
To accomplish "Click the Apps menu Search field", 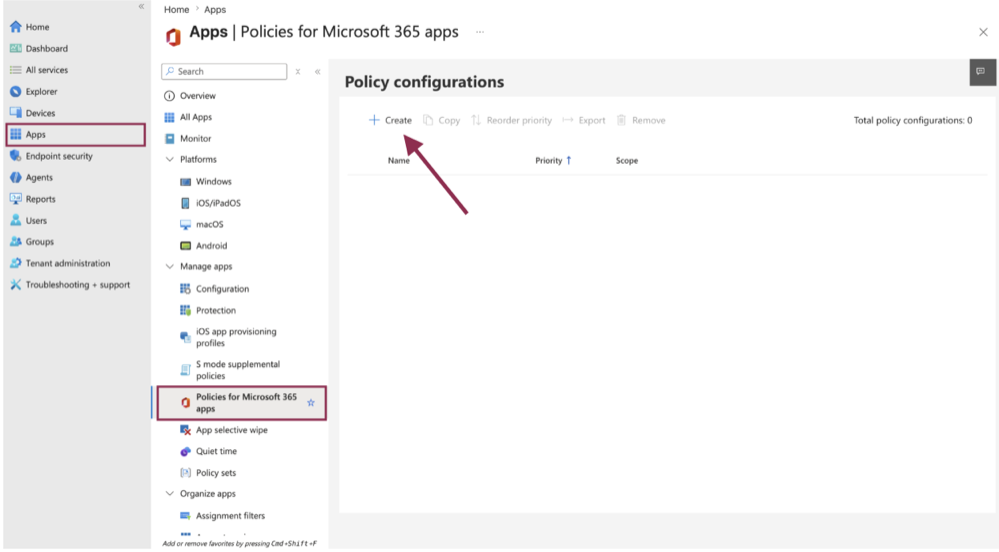I will tap(224, 71).
